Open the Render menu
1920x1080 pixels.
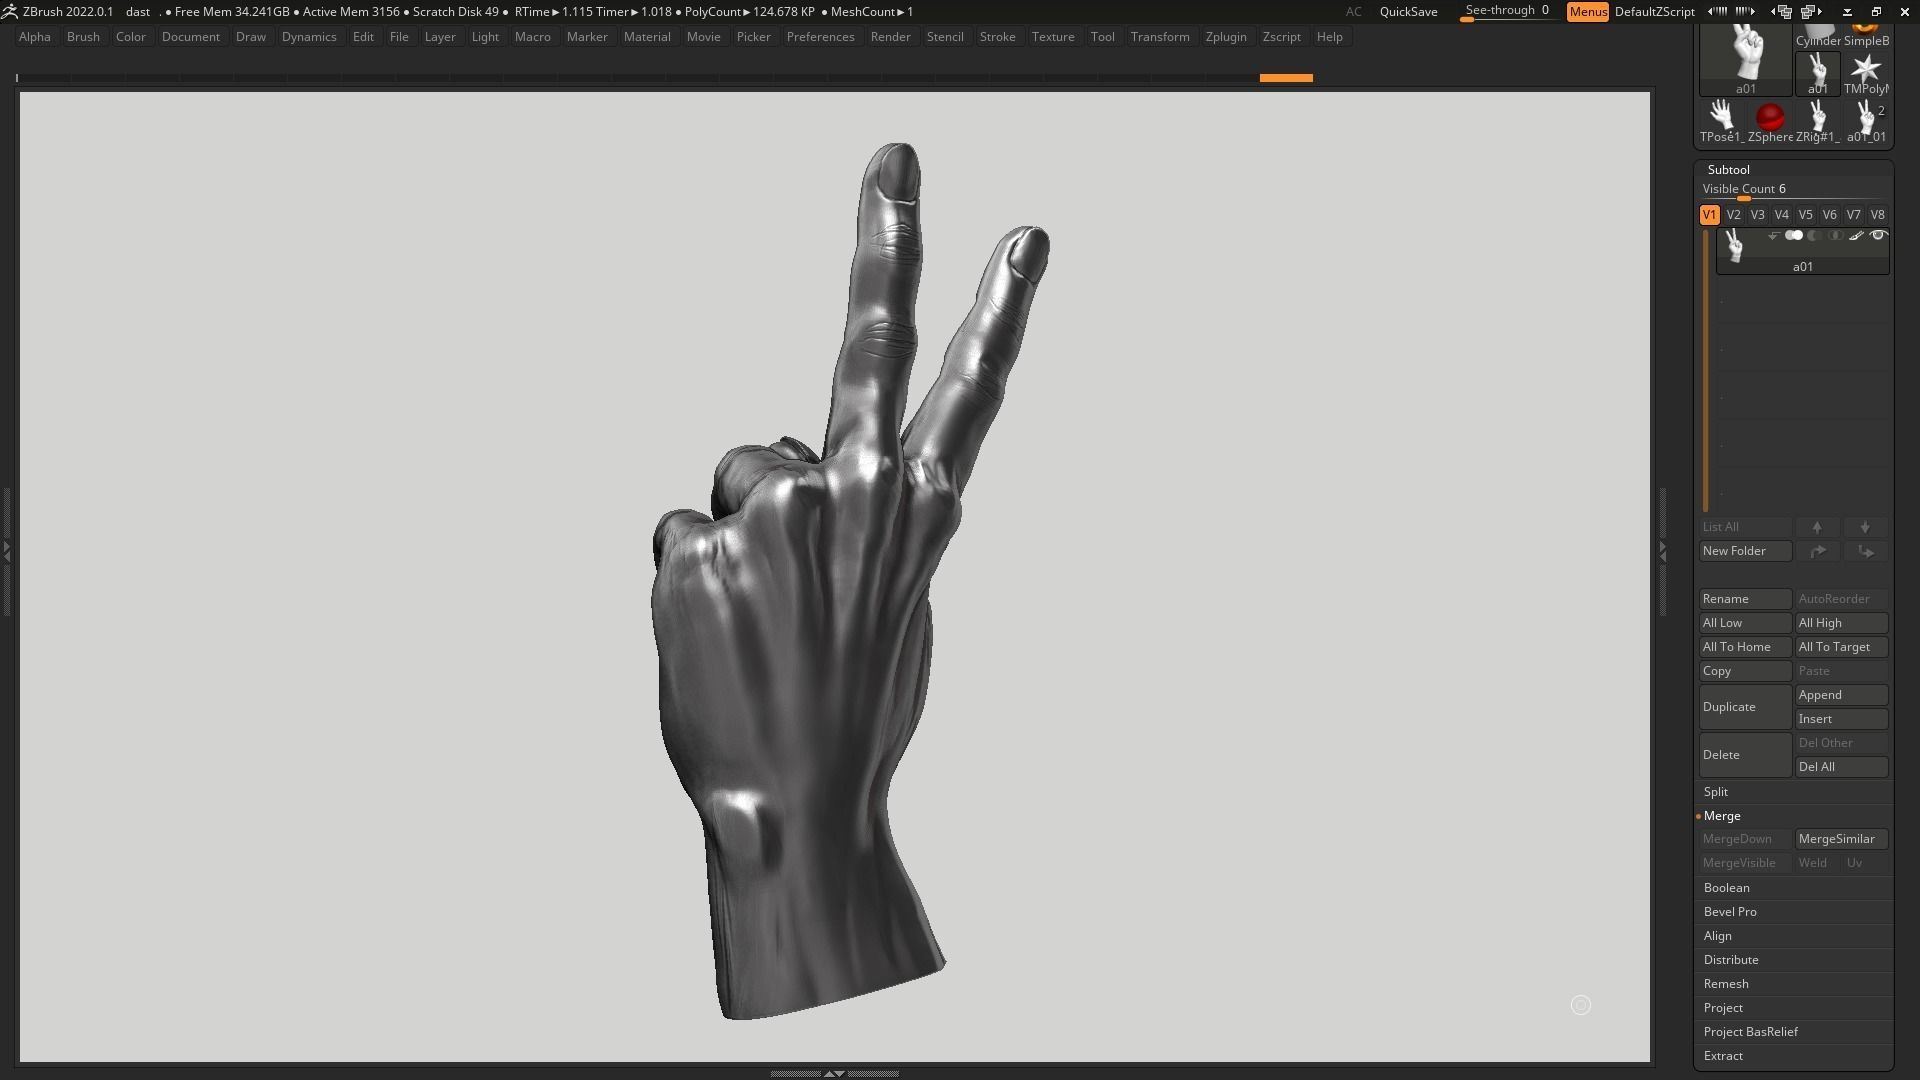point(890,37)
